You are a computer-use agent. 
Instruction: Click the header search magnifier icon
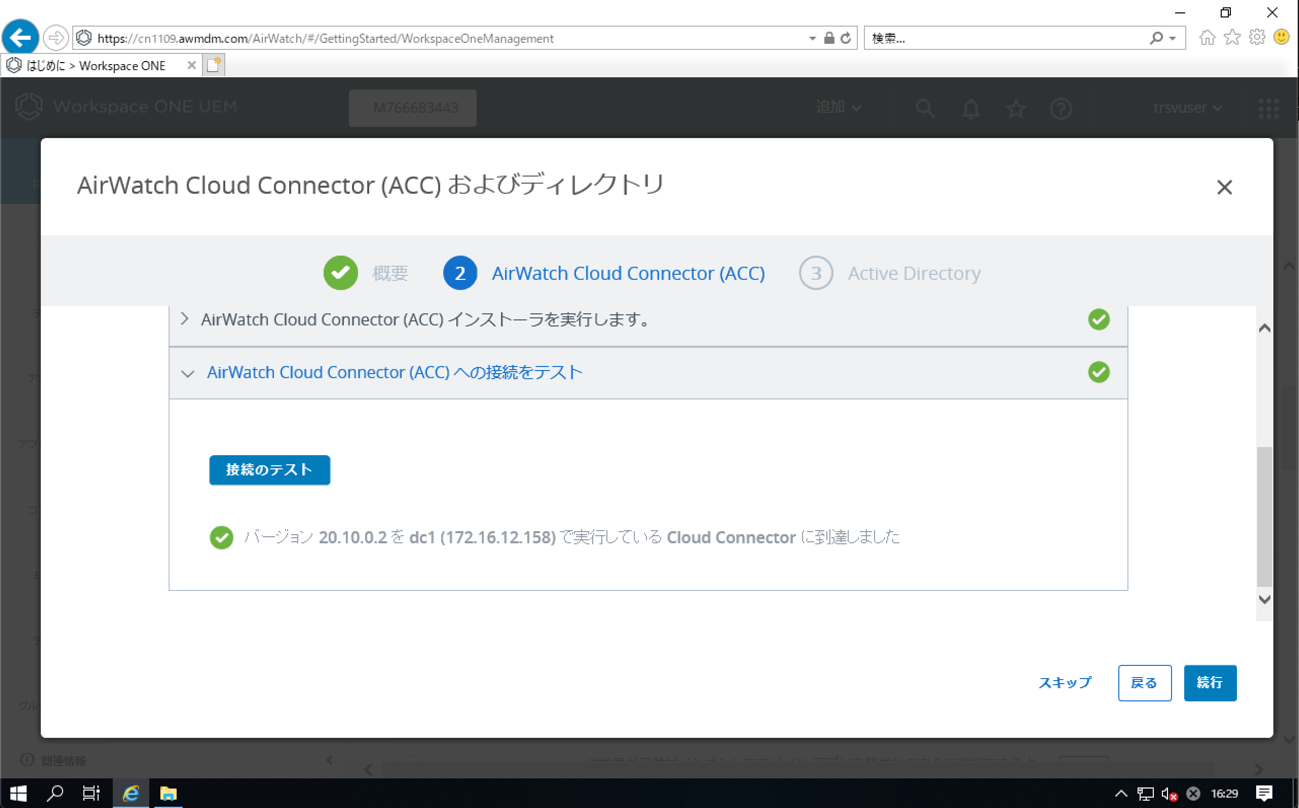pyautogui.click(x=925, y=108)
